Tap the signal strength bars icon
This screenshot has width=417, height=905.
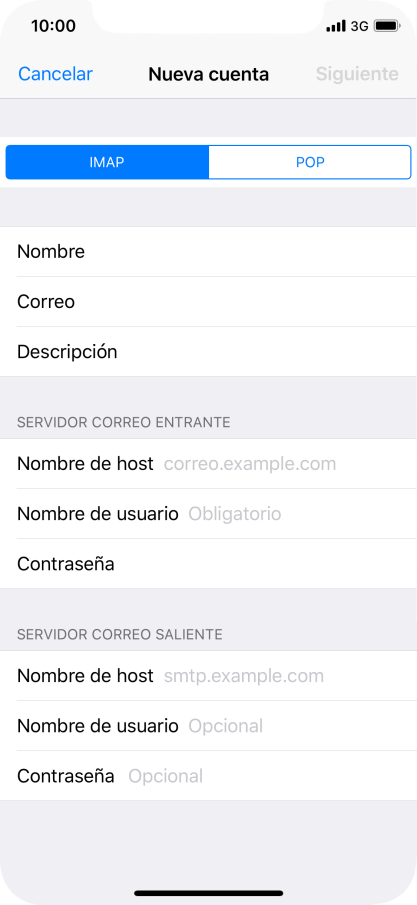[336, 26]
